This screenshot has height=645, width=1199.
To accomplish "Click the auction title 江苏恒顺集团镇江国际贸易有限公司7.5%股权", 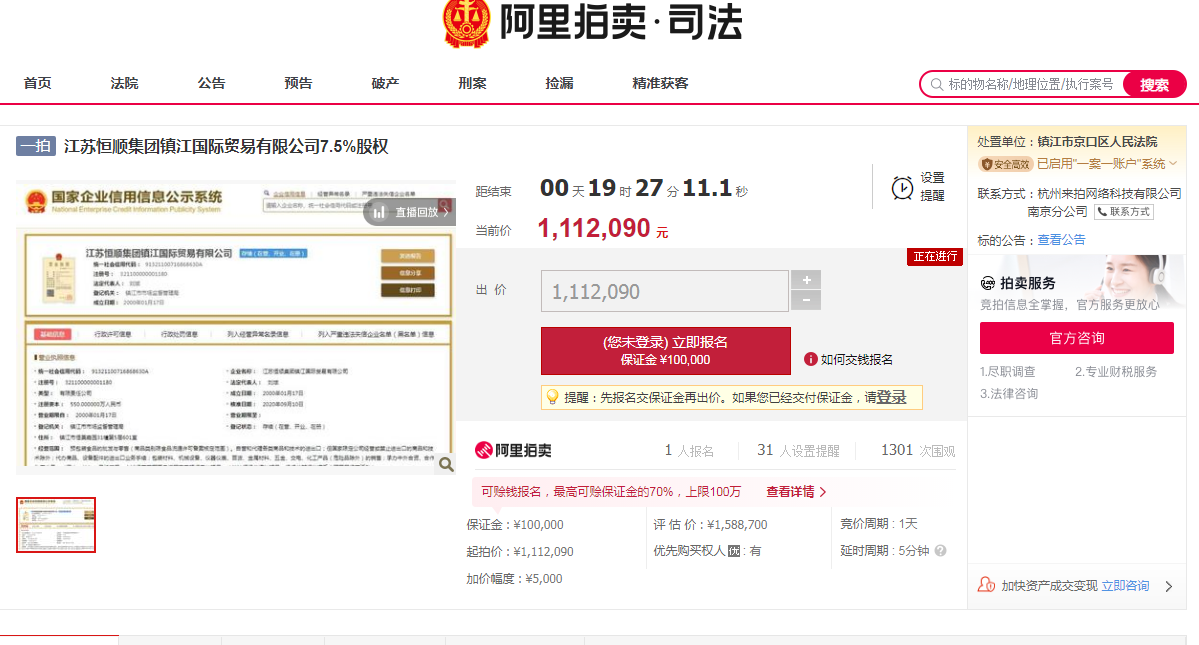I will [x=226, y=146].
